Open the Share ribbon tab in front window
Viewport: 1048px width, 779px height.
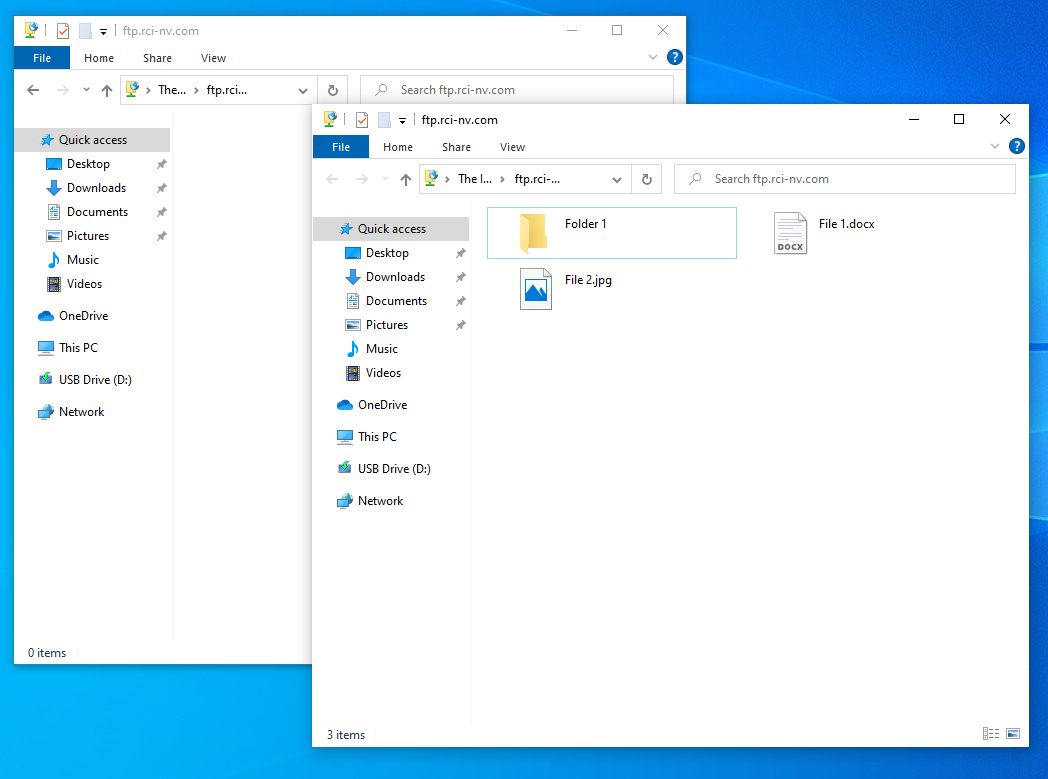tap(456, 147)
